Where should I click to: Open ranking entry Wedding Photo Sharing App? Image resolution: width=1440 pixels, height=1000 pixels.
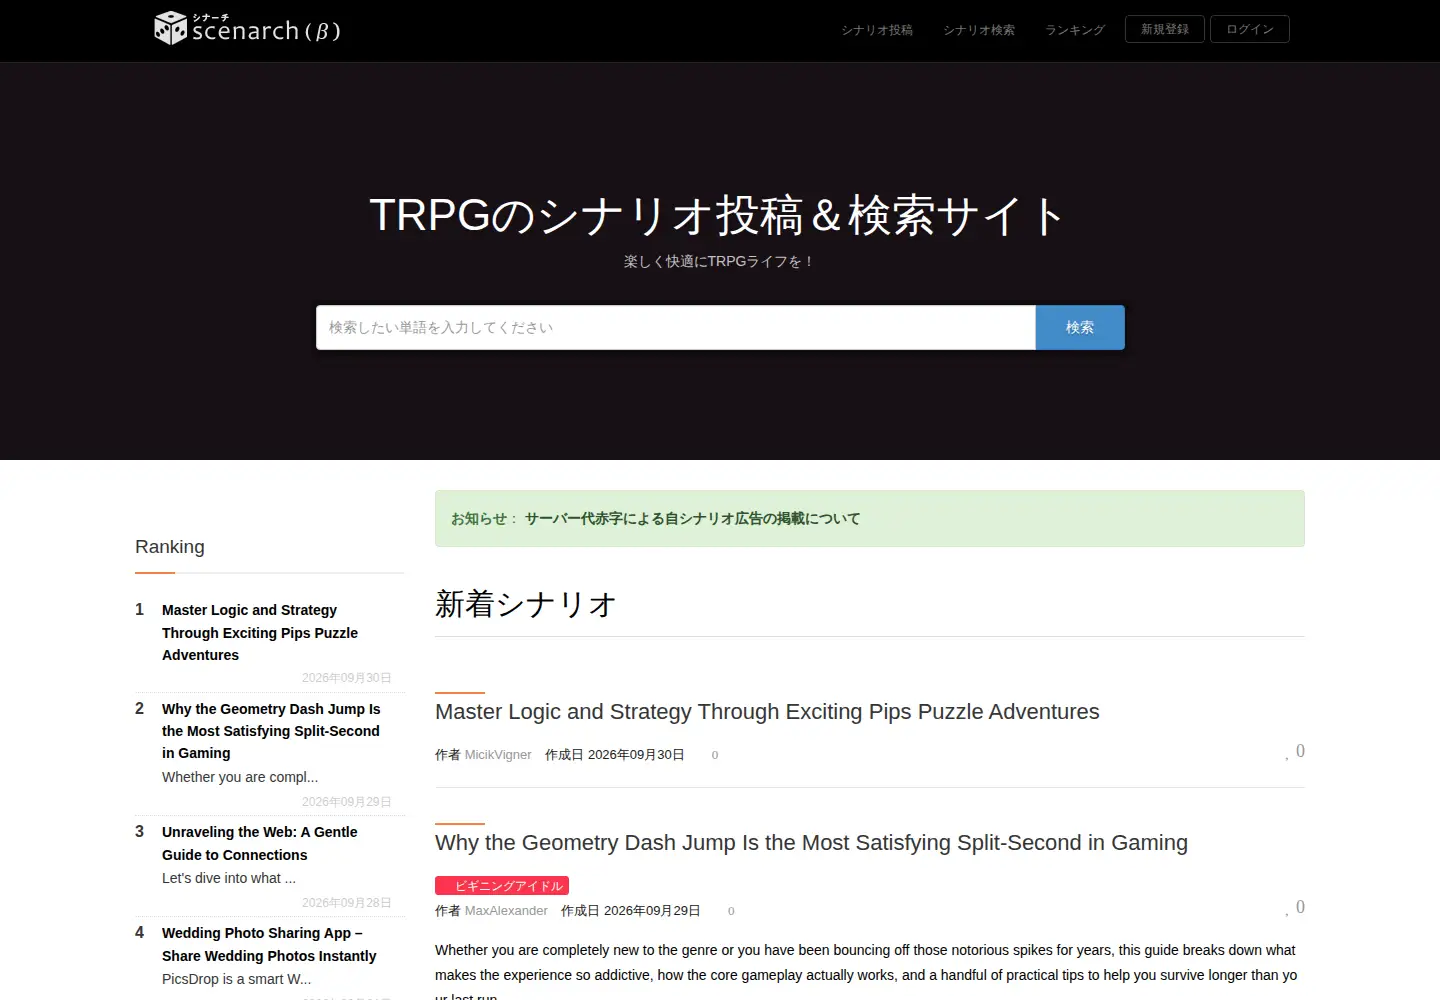[x=269, y=944]
